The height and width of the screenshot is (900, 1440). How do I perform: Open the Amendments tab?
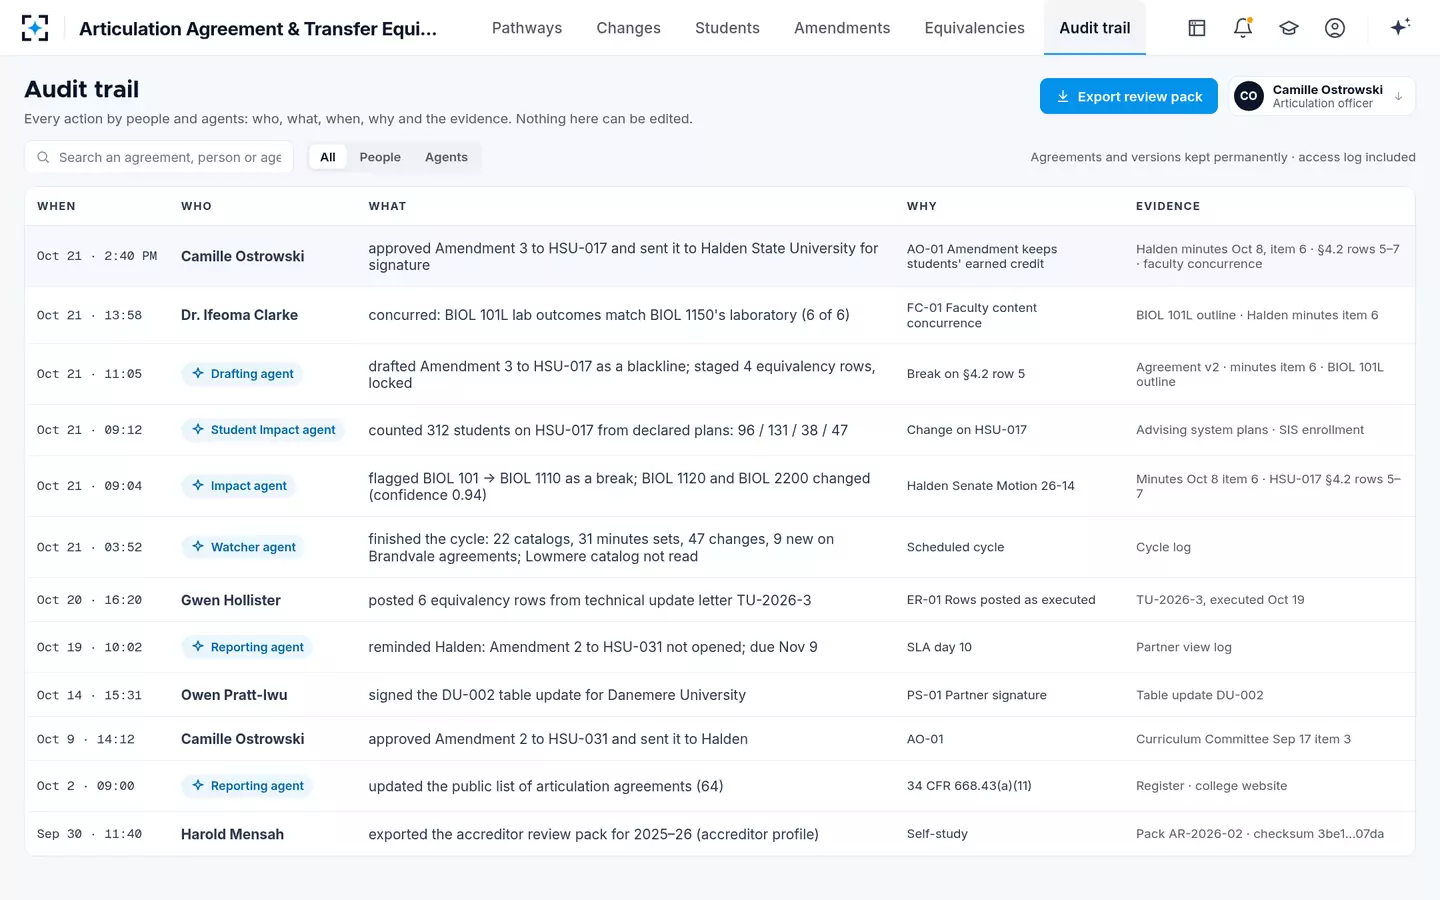click(842, 28)
